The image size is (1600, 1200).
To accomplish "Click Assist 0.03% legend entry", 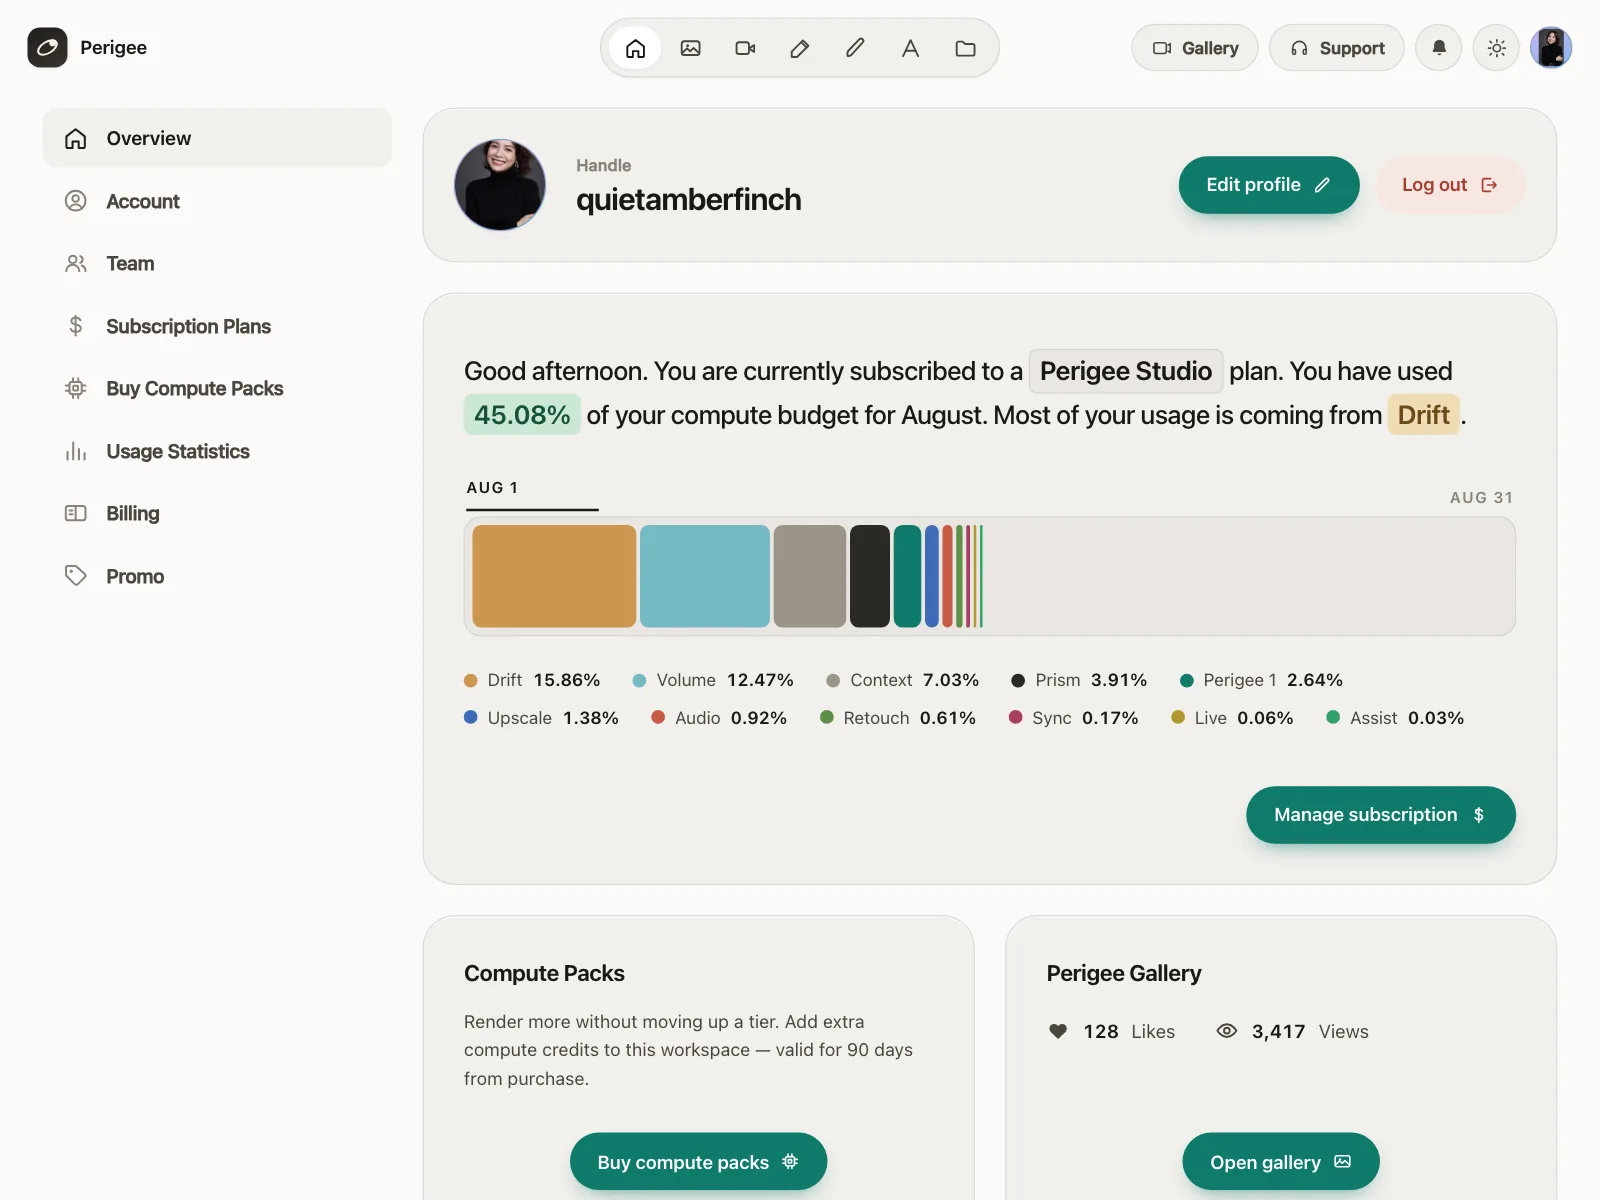I will pyautogui.click(x=1395, y=718).
